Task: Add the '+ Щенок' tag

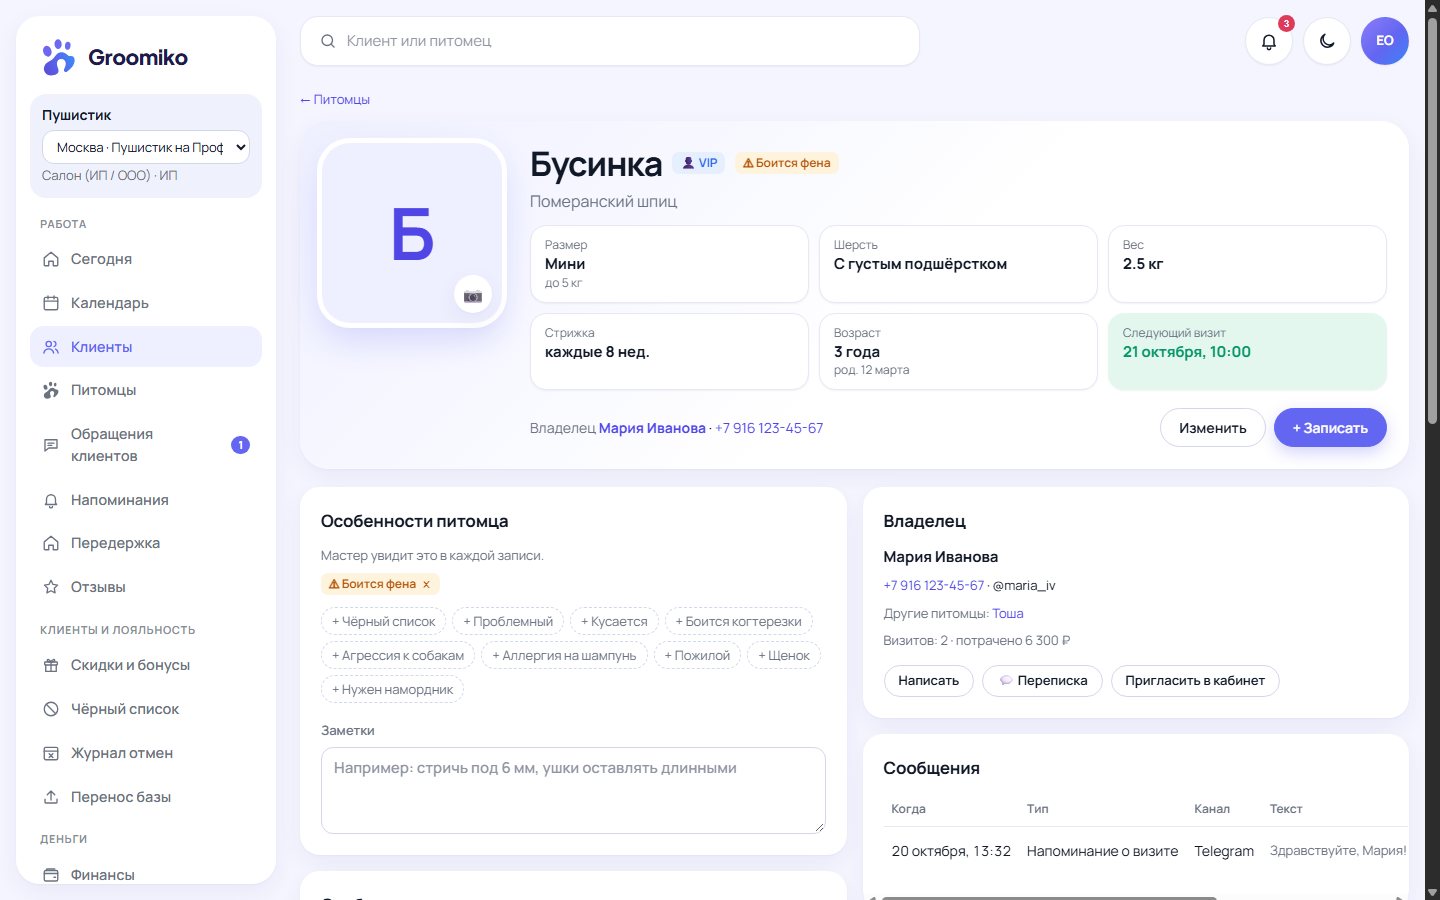Action: tap(784, 656)
